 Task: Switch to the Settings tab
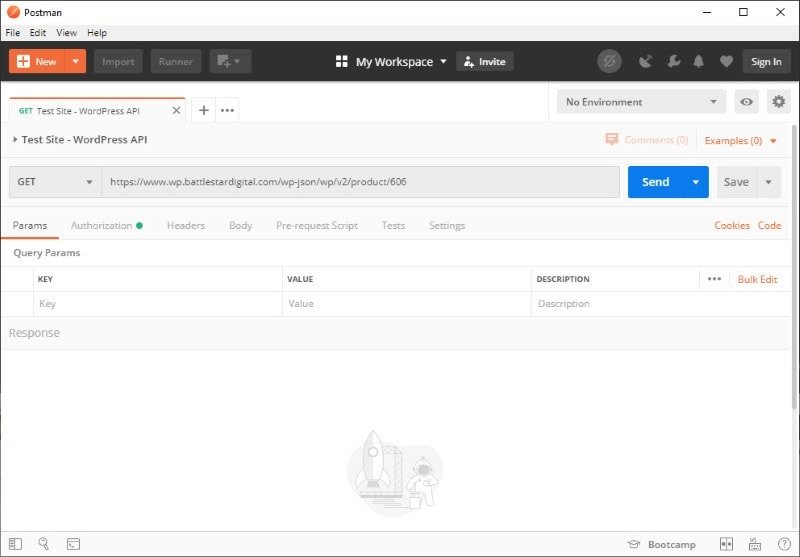pos(447,225)
